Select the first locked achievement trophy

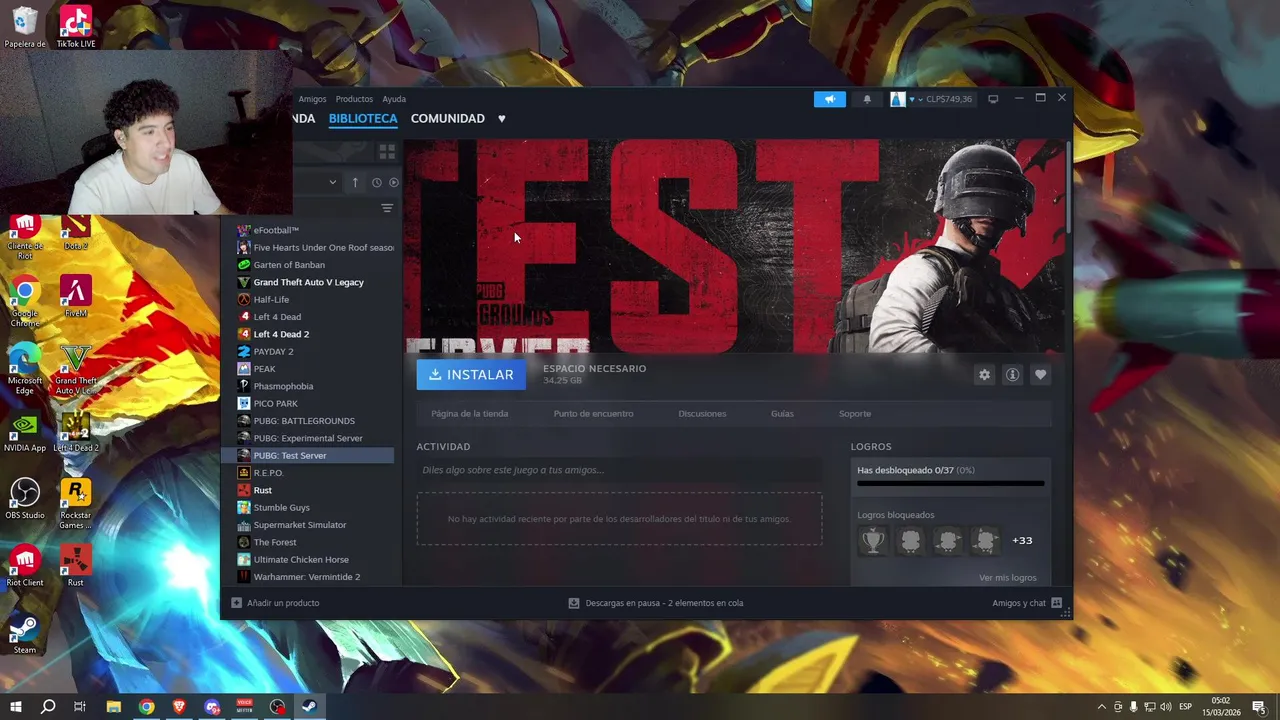click(x=873, y=541)
